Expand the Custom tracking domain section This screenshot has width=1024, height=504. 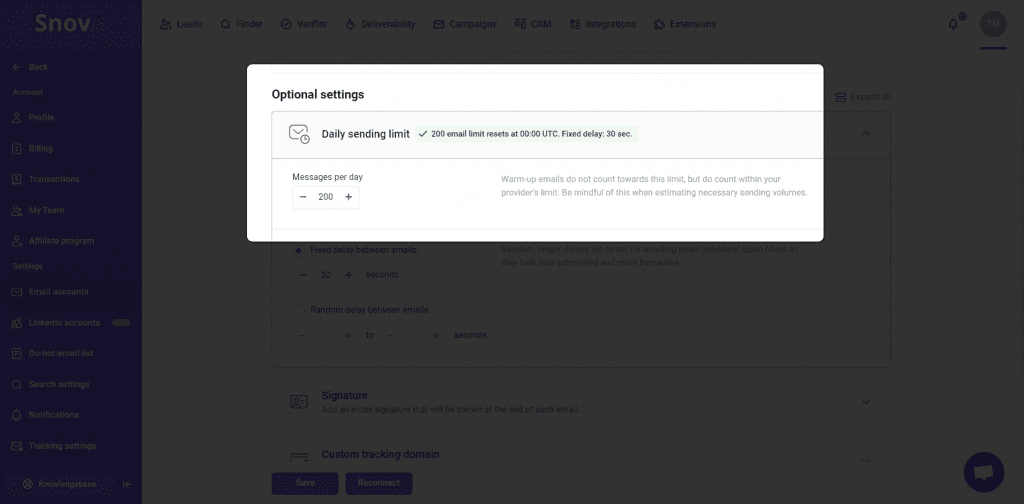tap(866, 459)
